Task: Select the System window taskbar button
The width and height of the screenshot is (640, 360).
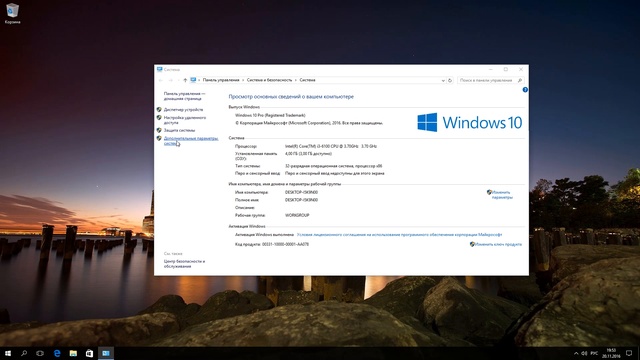Action: point(106,353)
